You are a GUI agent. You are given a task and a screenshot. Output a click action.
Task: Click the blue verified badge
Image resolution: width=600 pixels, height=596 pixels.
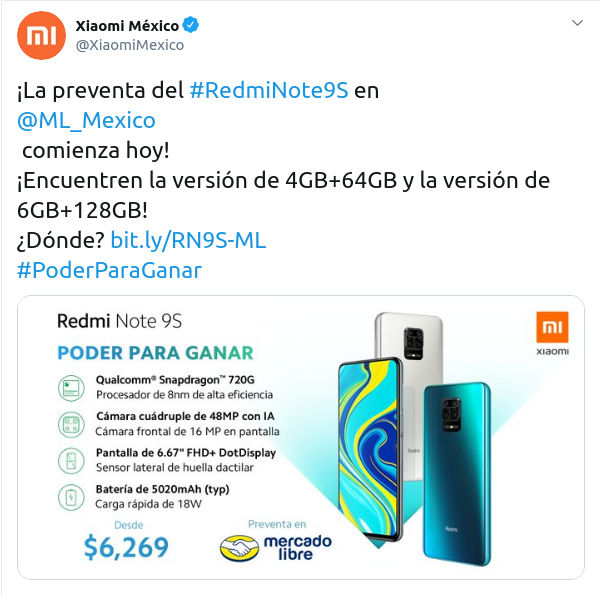190,25
